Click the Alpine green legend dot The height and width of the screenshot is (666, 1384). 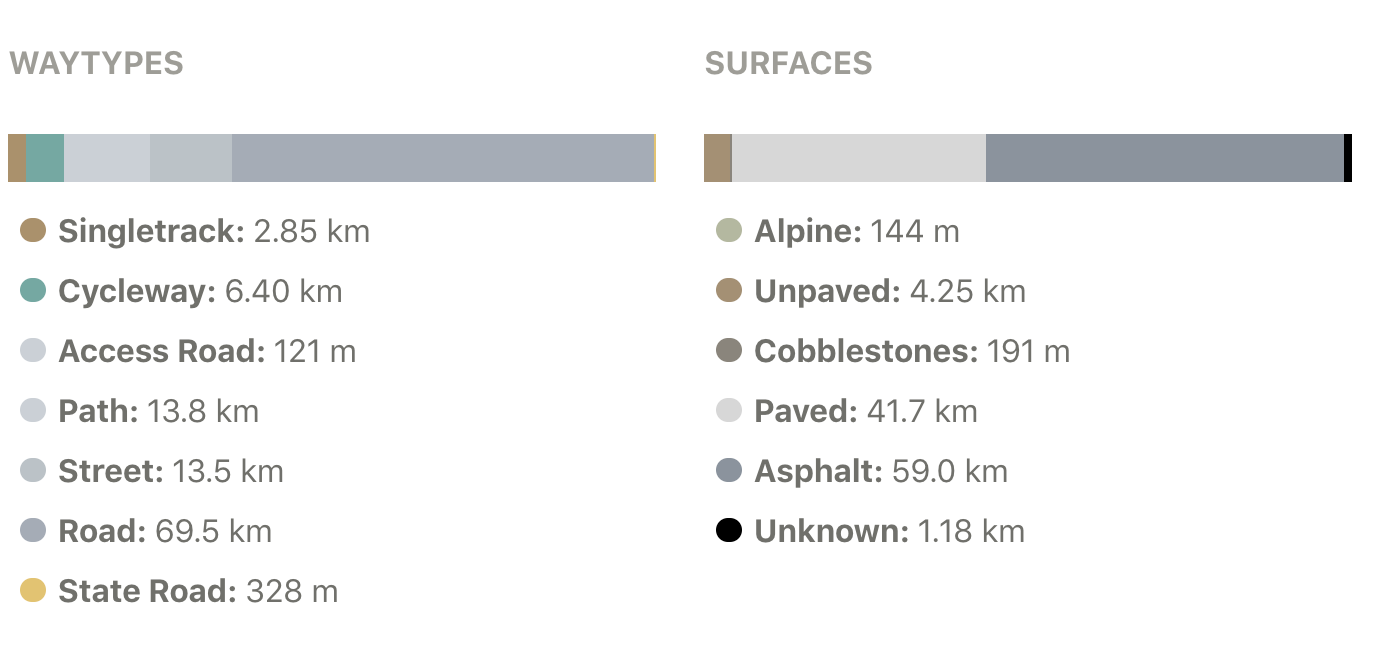[729, 231]
